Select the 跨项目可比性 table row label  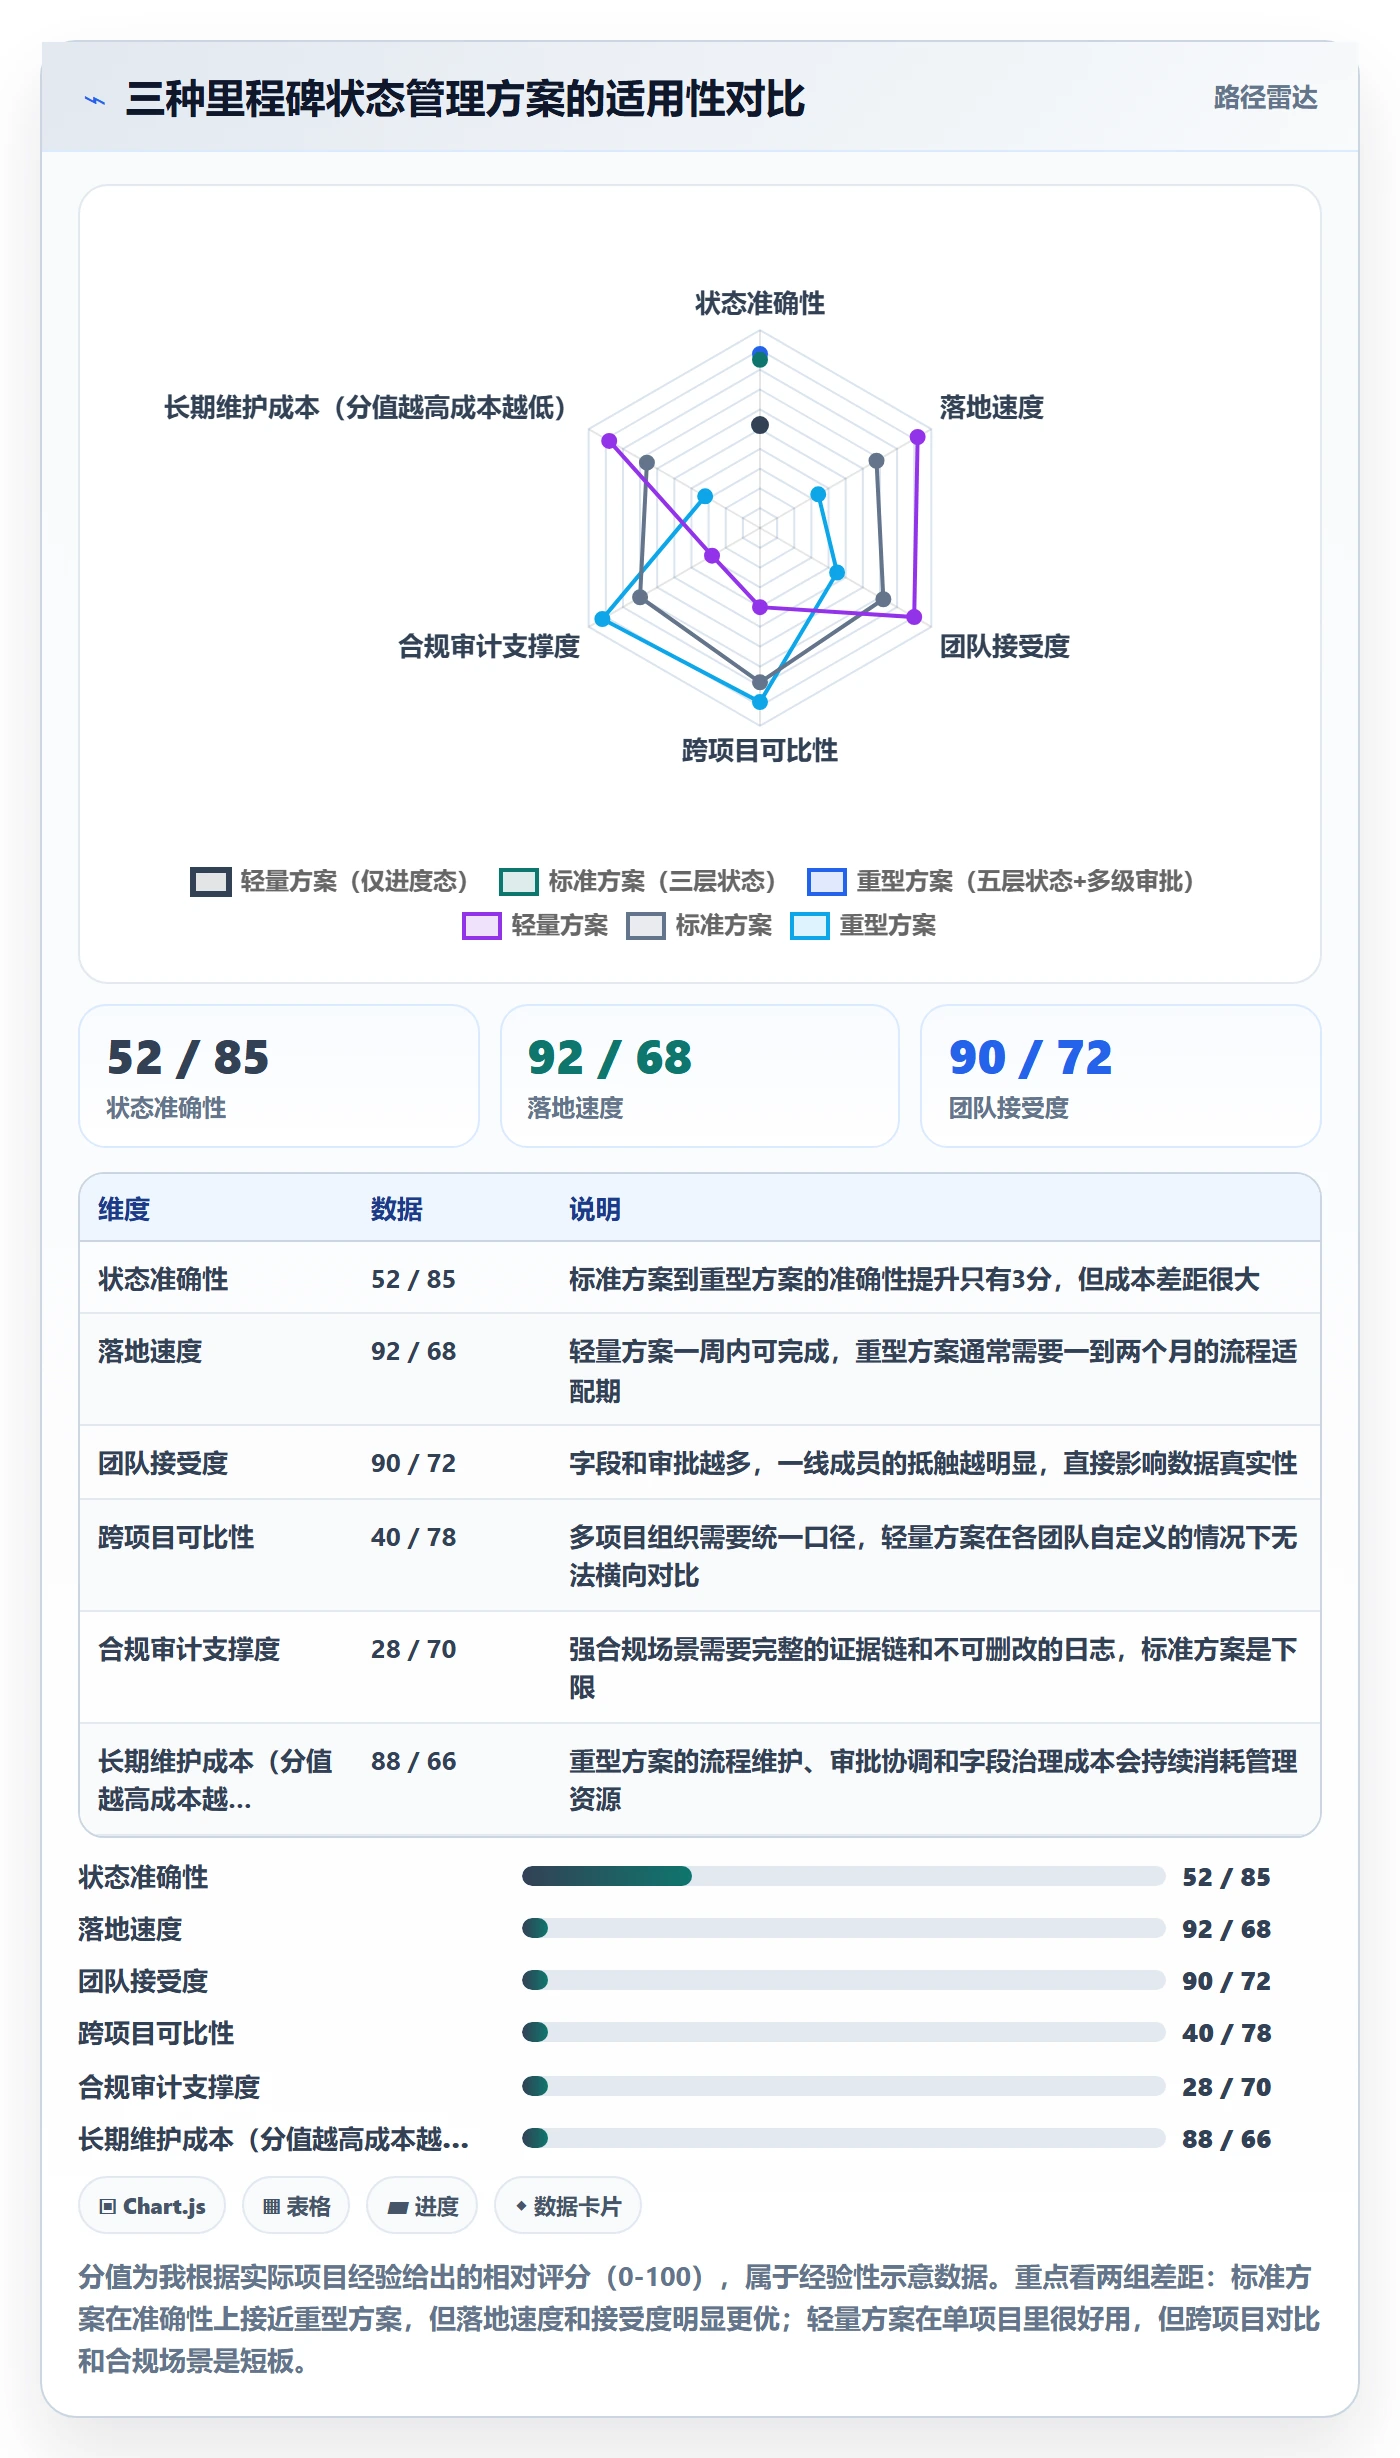[176, 1537]
